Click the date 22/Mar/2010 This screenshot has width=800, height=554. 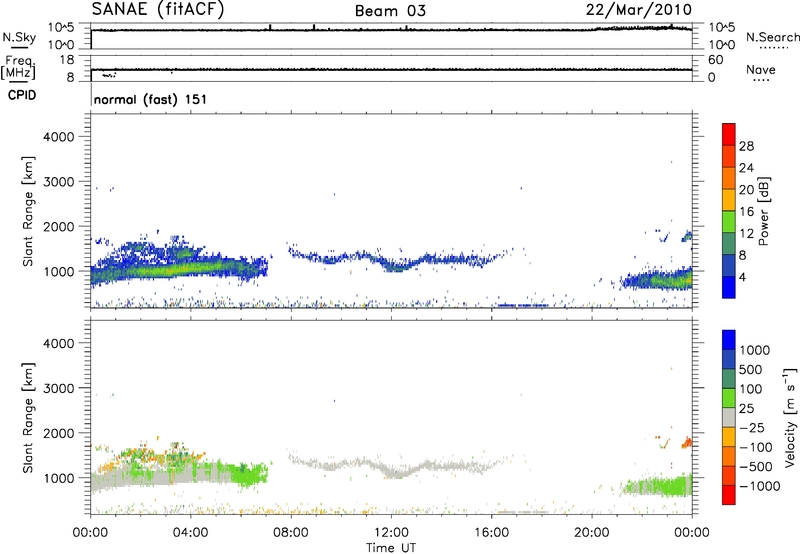click(x=639, y=10)
